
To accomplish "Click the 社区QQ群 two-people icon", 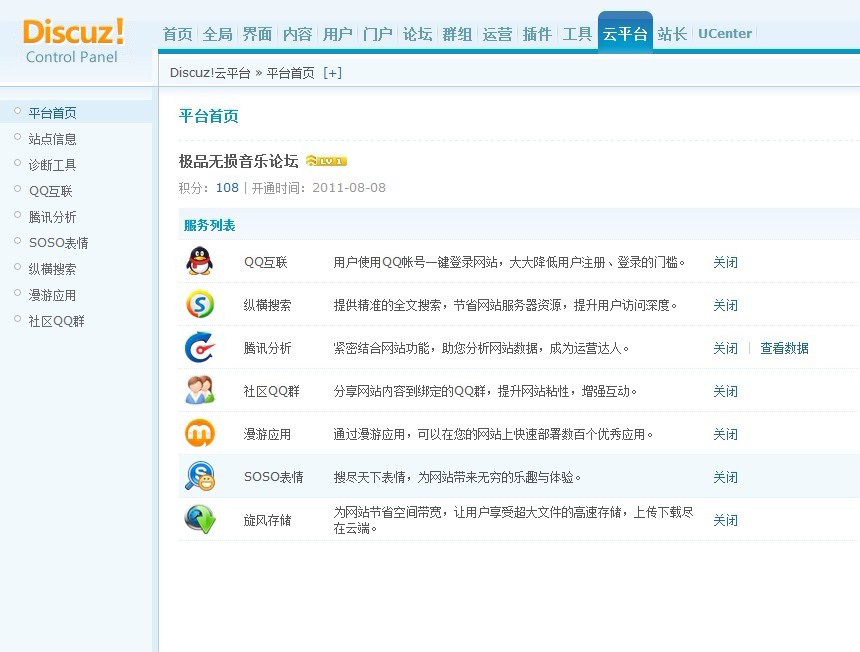I will 200,390.
